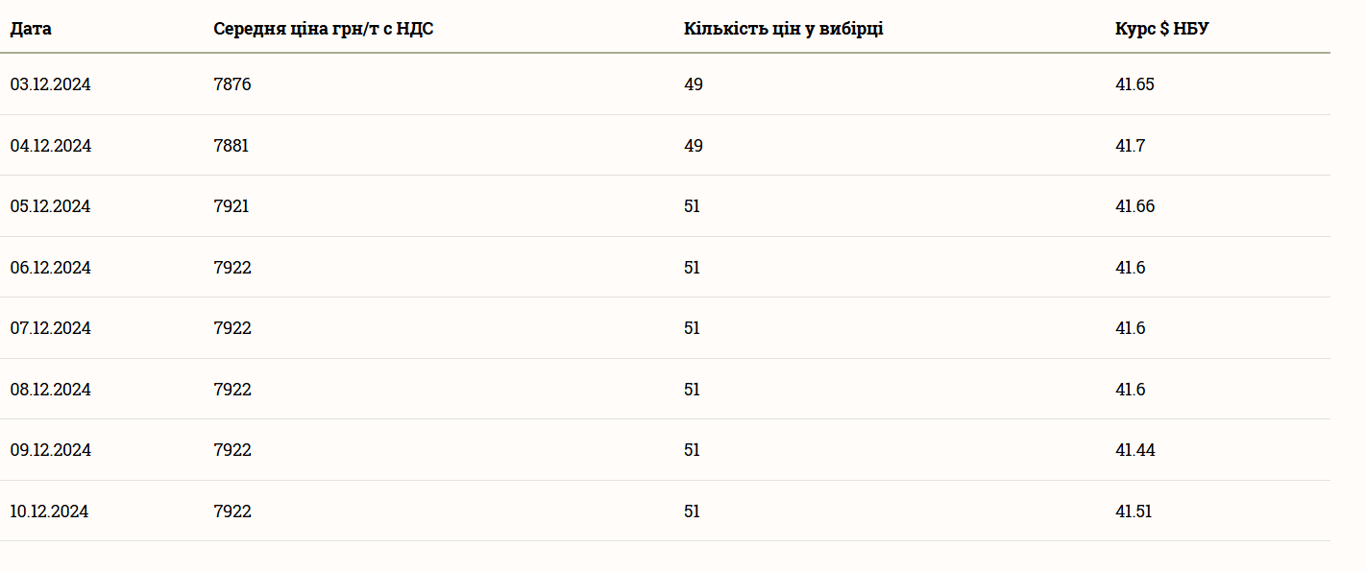Click the "Кількість цін у вибірці" header
Image resolution: width=1366 pixels, height=571 pixels.
(783, 29)
